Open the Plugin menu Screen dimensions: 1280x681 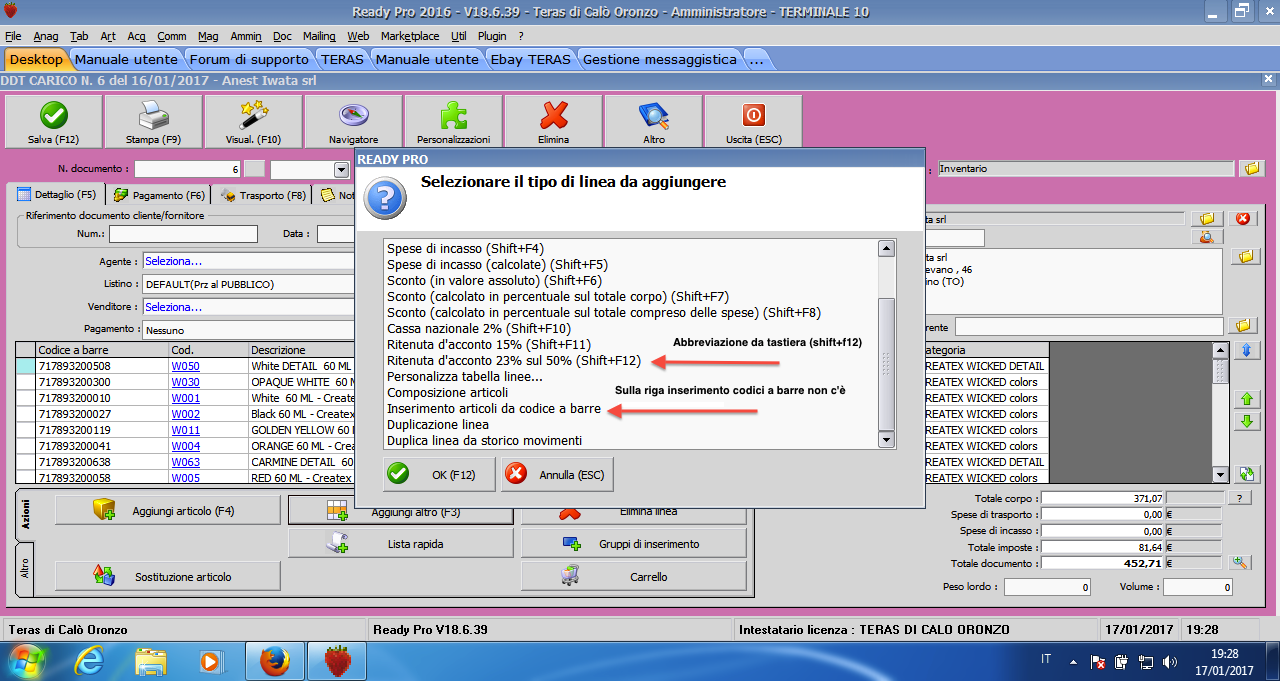tap(492, 36)
